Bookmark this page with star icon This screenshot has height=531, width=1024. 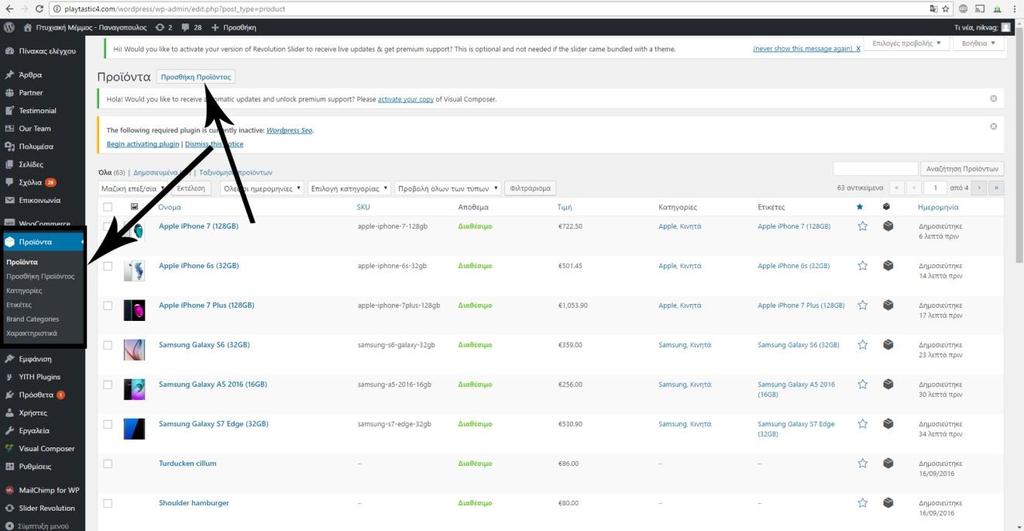point(946,8)
